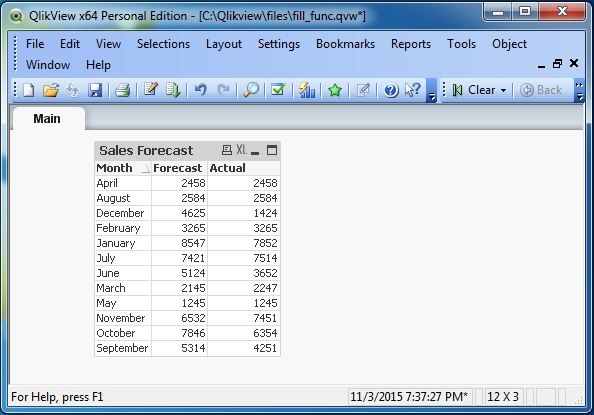The height and width of the screenshot is (415, 594).
Task: Add bookmark with the green star icon
Action: [x=335, y=90]
